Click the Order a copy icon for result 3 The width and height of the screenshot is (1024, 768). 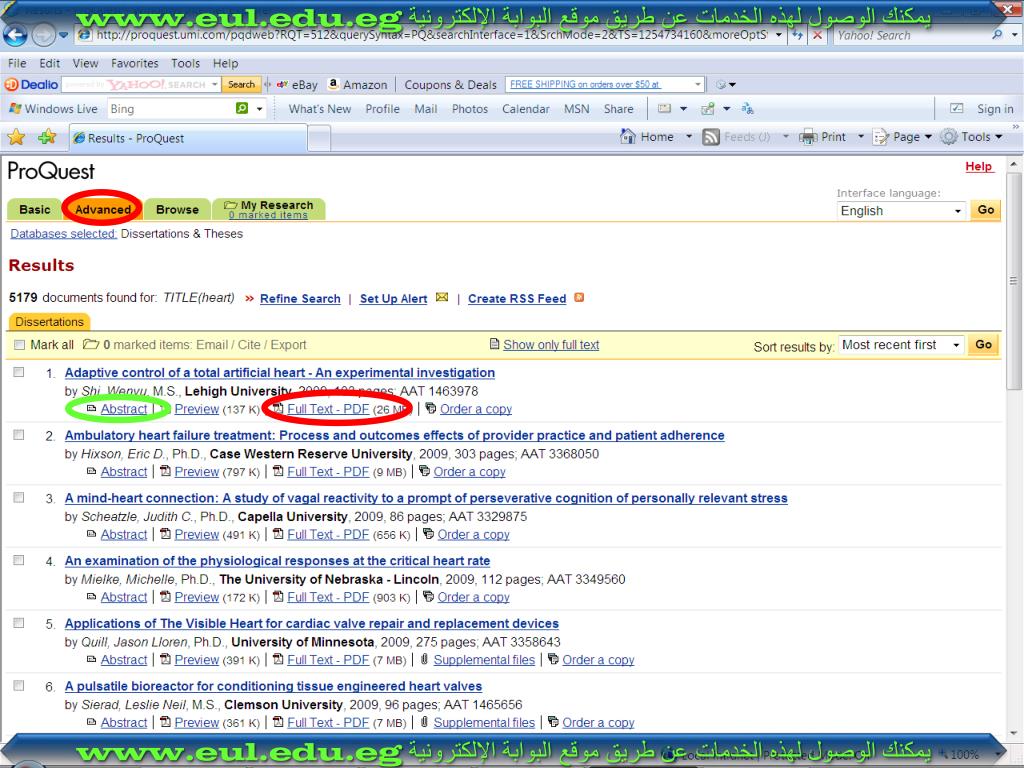click(x=428, y=534)
